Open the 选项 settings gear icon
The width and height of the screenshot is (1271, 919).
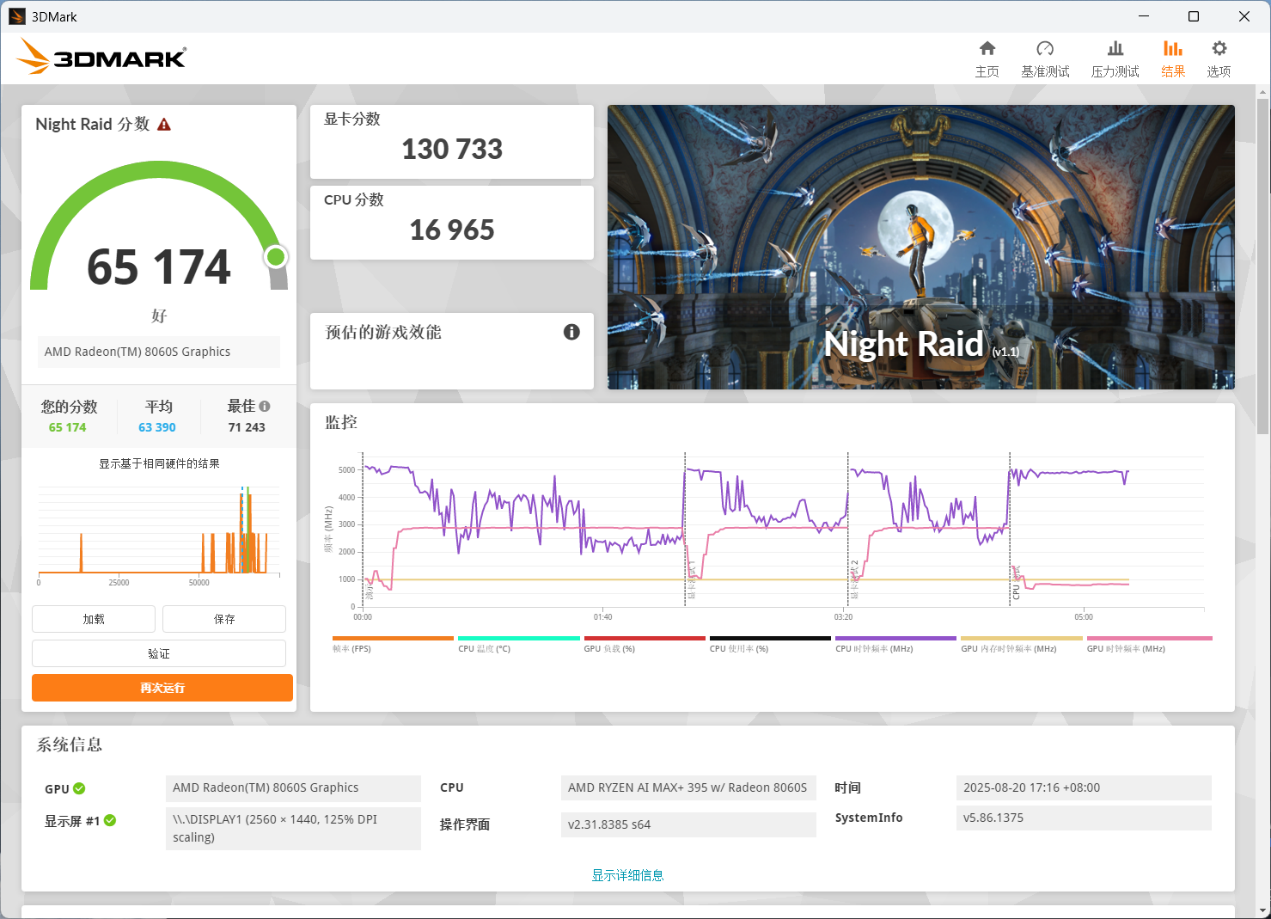(x=1218, y=49)
